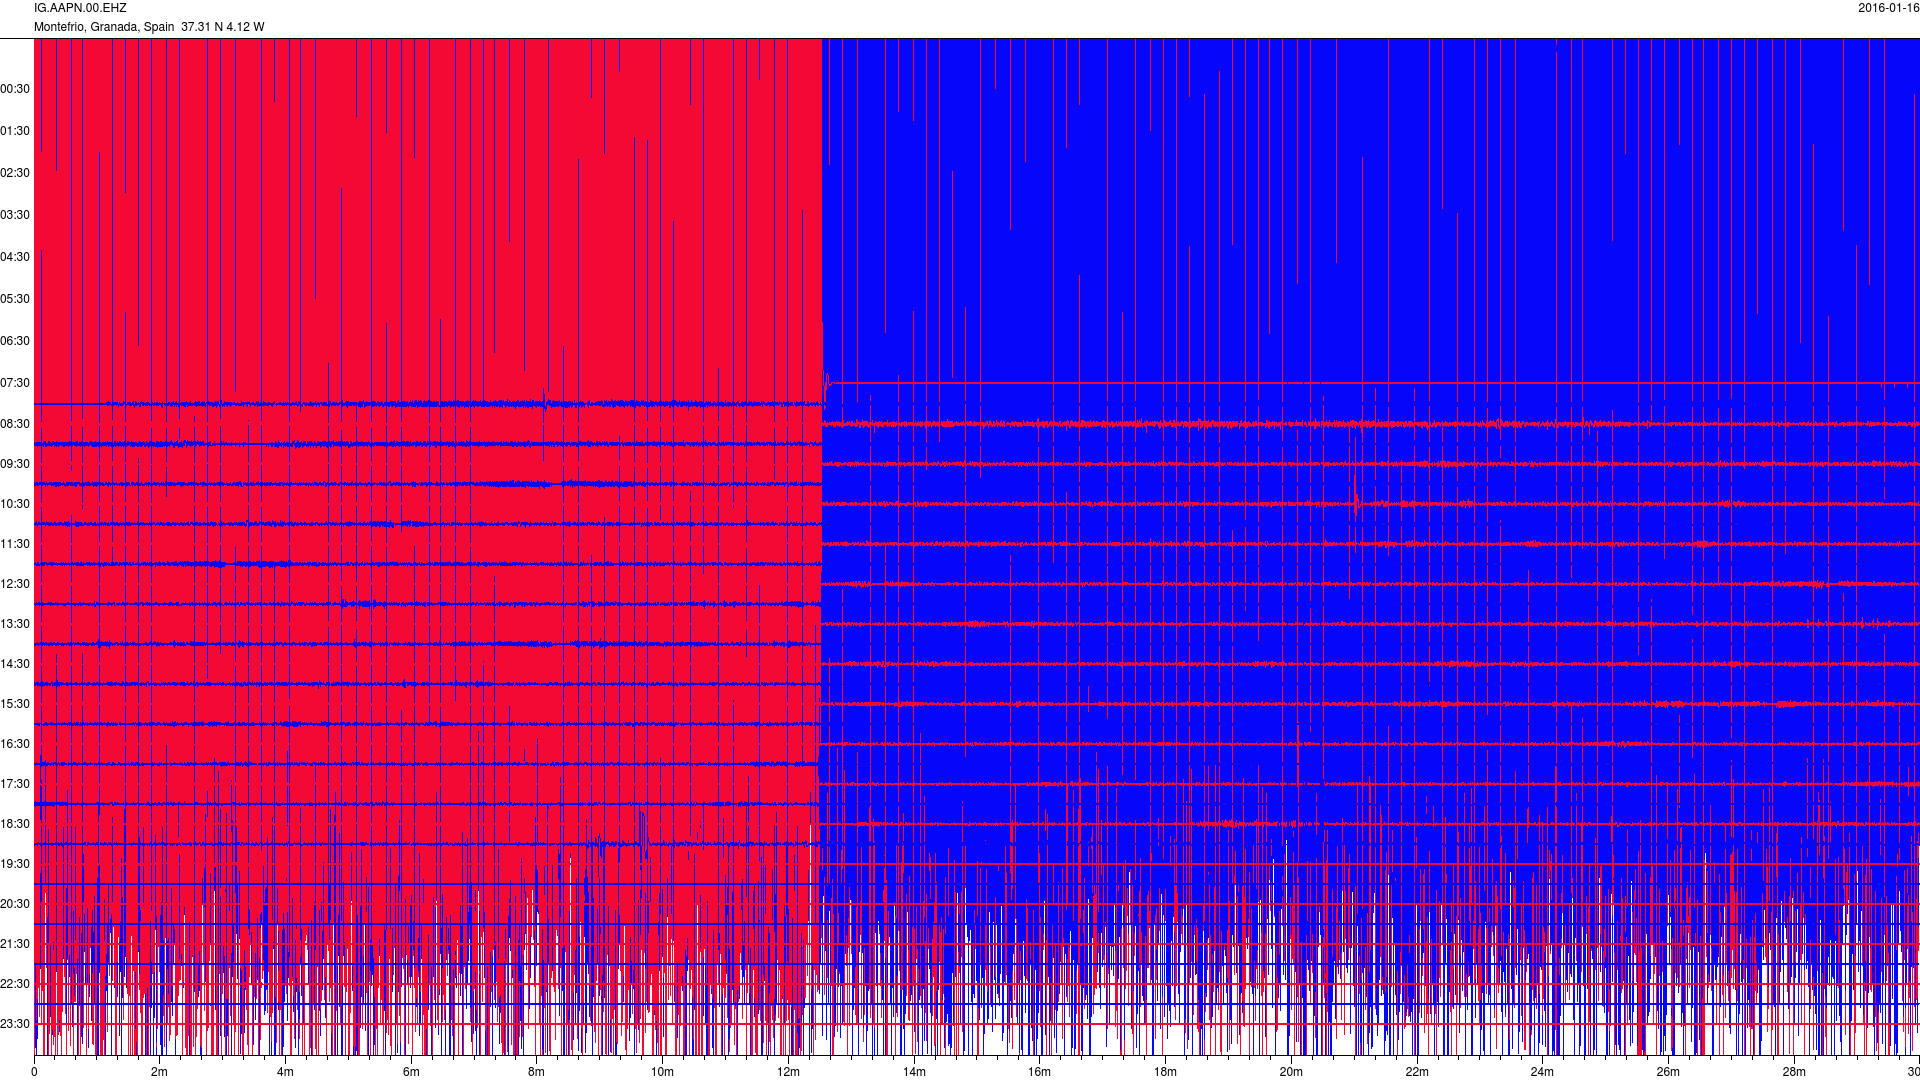Click the 26m minute axis label
Image resolution: width=1920 pixels, height=1080 pixels.
(1668, 1072)
